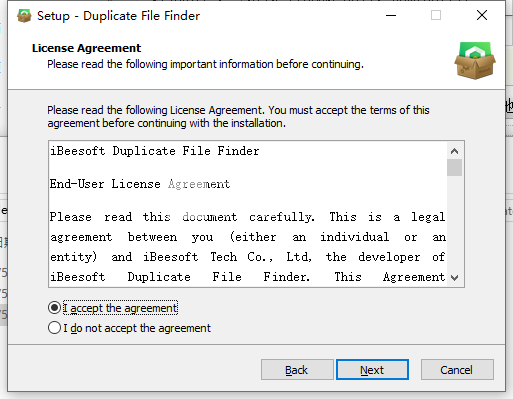Click the large installer package icon
Screen dimensions: 513x399
pos(475,60)
